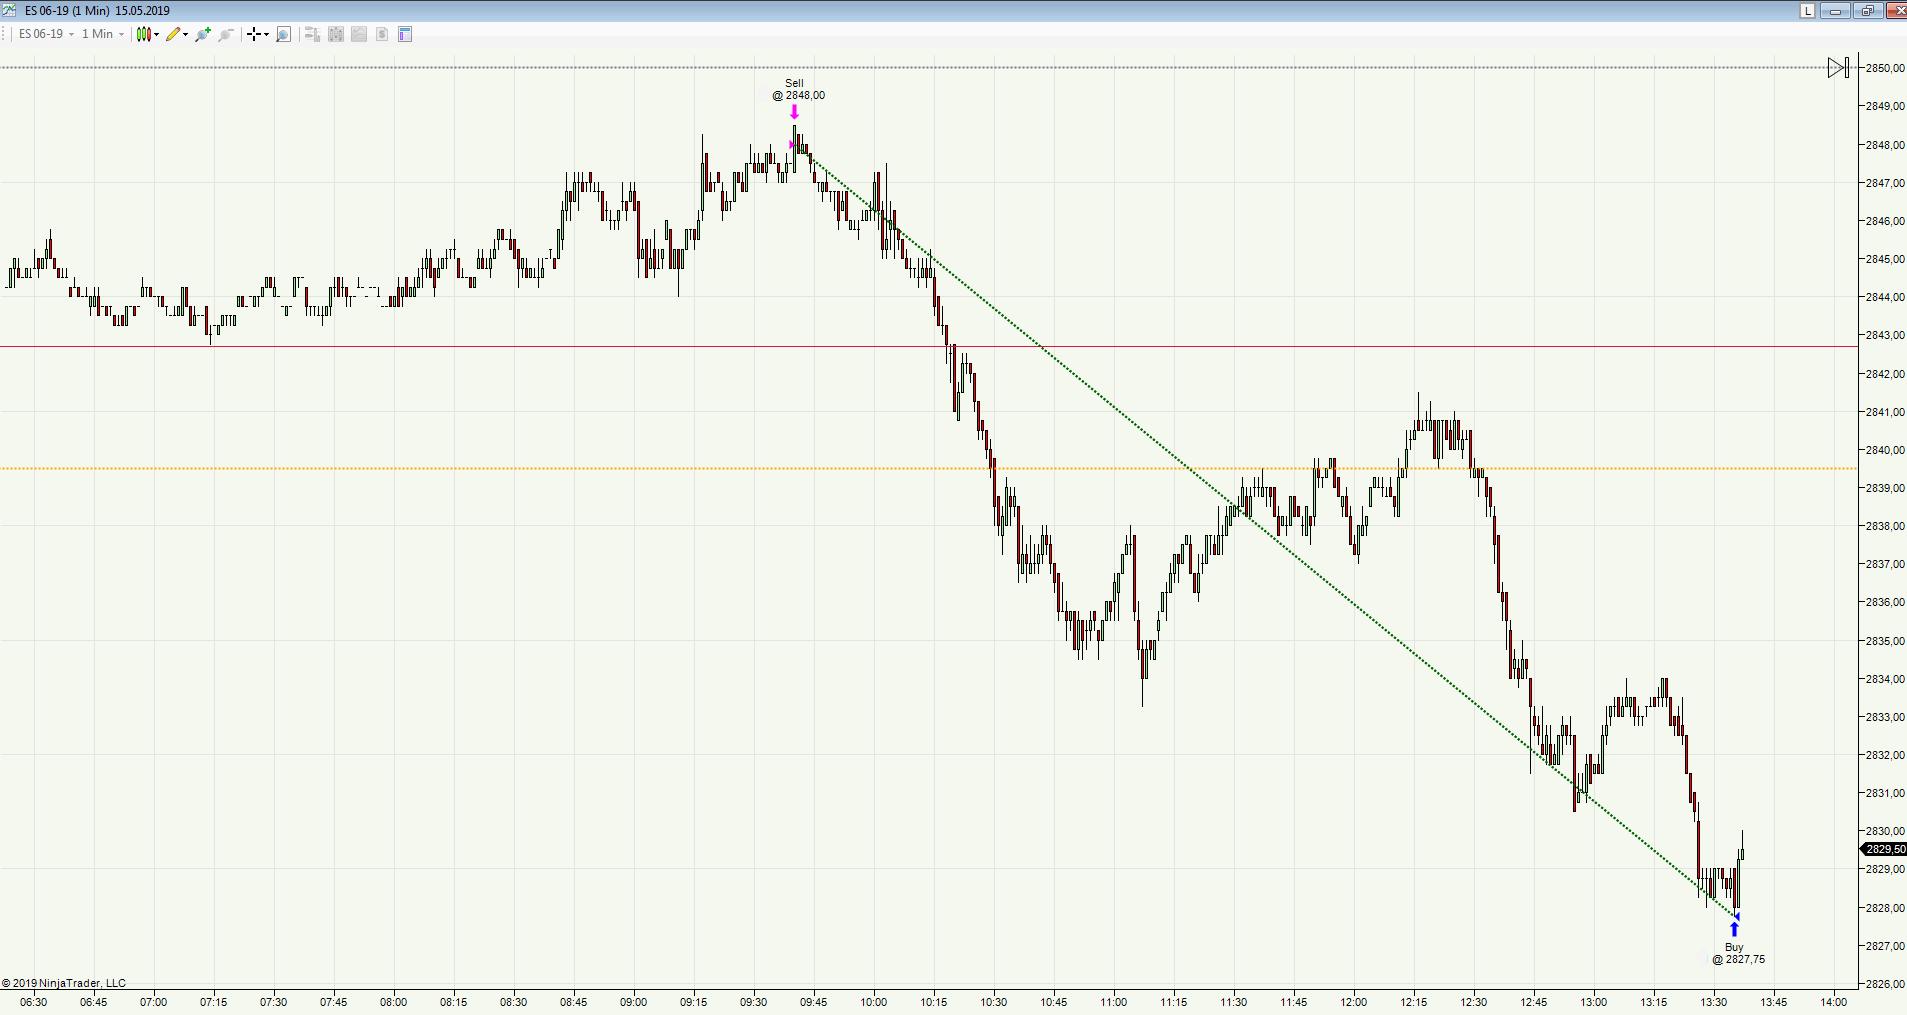
Task: Open the data series bars icon
Action: 336,34
